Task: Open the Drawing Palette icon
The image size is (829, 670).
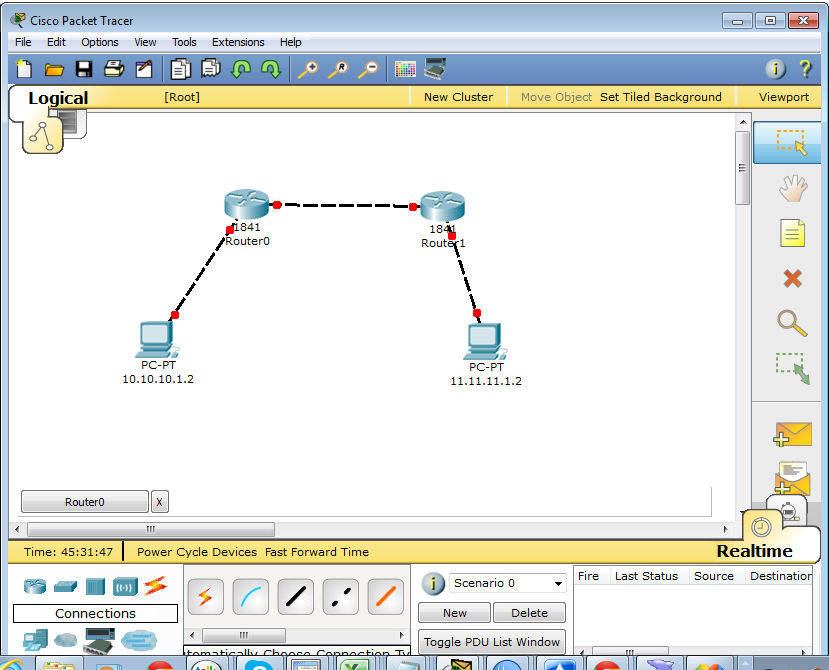Action: tap(405, 69)
